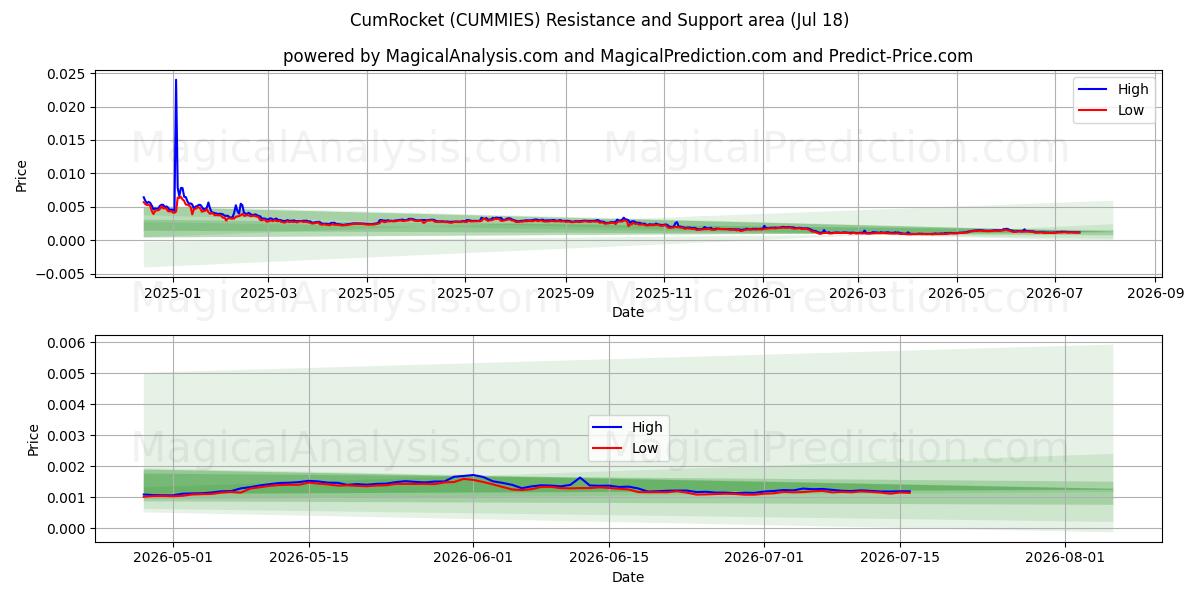Viewport: 1200px width, 600px height.
Task: Click the '2026-01' x-axis tick label
Action: [x=762, y=293]
